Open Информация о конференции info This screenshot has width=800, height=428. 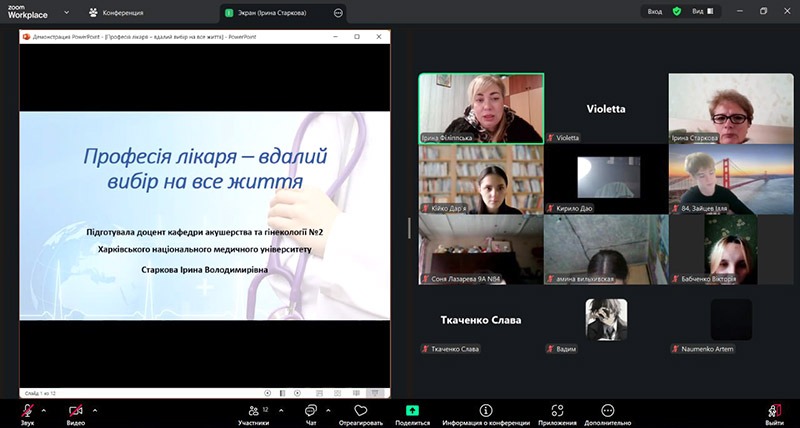point(486,413)
